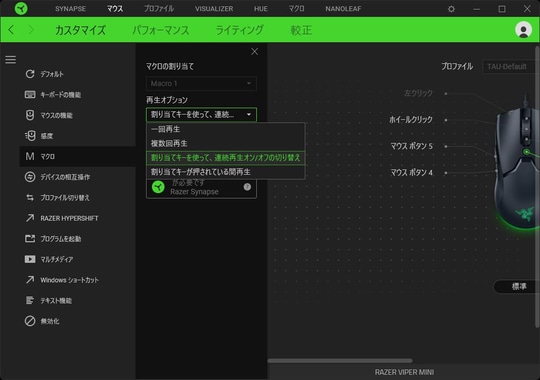
Task: Click the 無効化 disable icon
Action: pyautogui.click(x=30, y=321)
